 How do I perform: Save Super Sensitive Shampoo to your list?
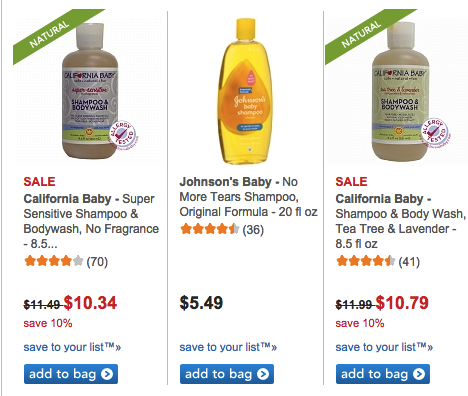point(72,347)
